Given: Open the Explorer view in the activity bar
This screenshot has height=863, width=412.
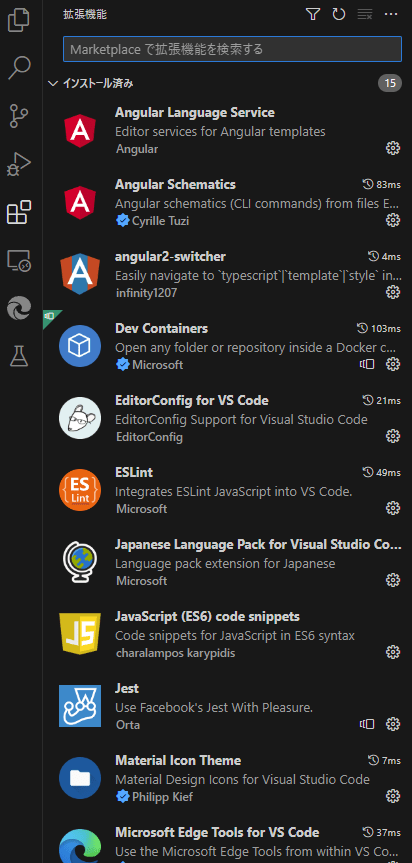Looking at the screenshot, I should pyautogui.click(x=20, y=20).
